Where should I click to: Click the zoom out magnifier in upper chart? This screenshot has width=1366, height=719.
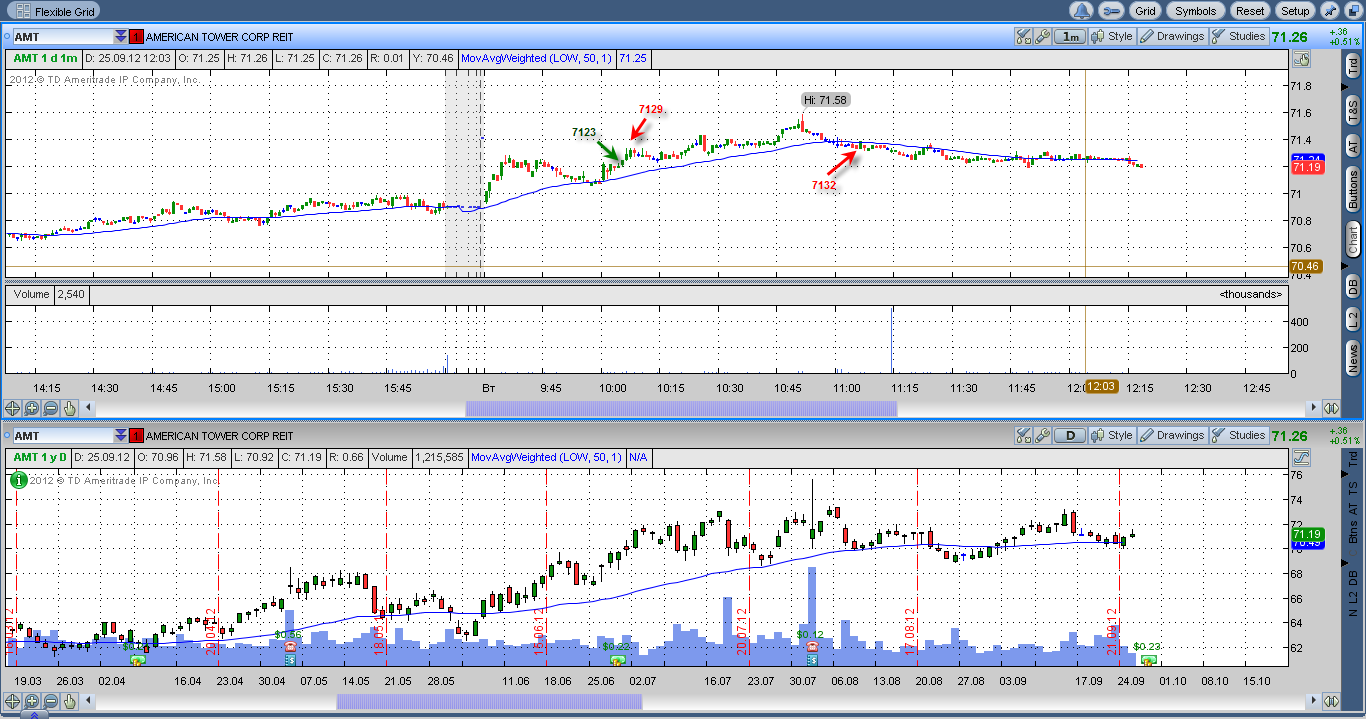tap(51, 408)
